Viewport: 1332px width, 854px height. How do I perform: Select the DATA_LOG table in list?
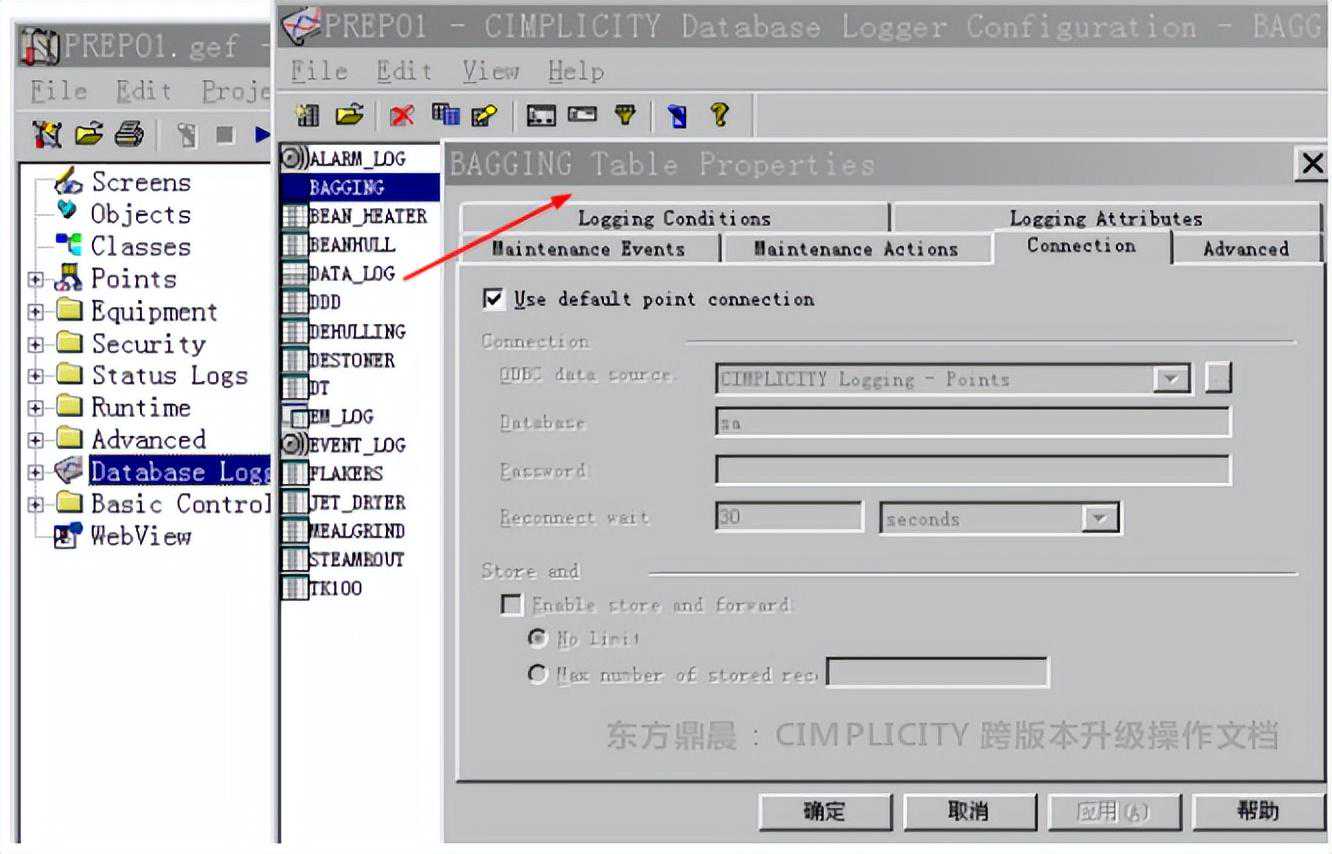(x=351, y=273)
